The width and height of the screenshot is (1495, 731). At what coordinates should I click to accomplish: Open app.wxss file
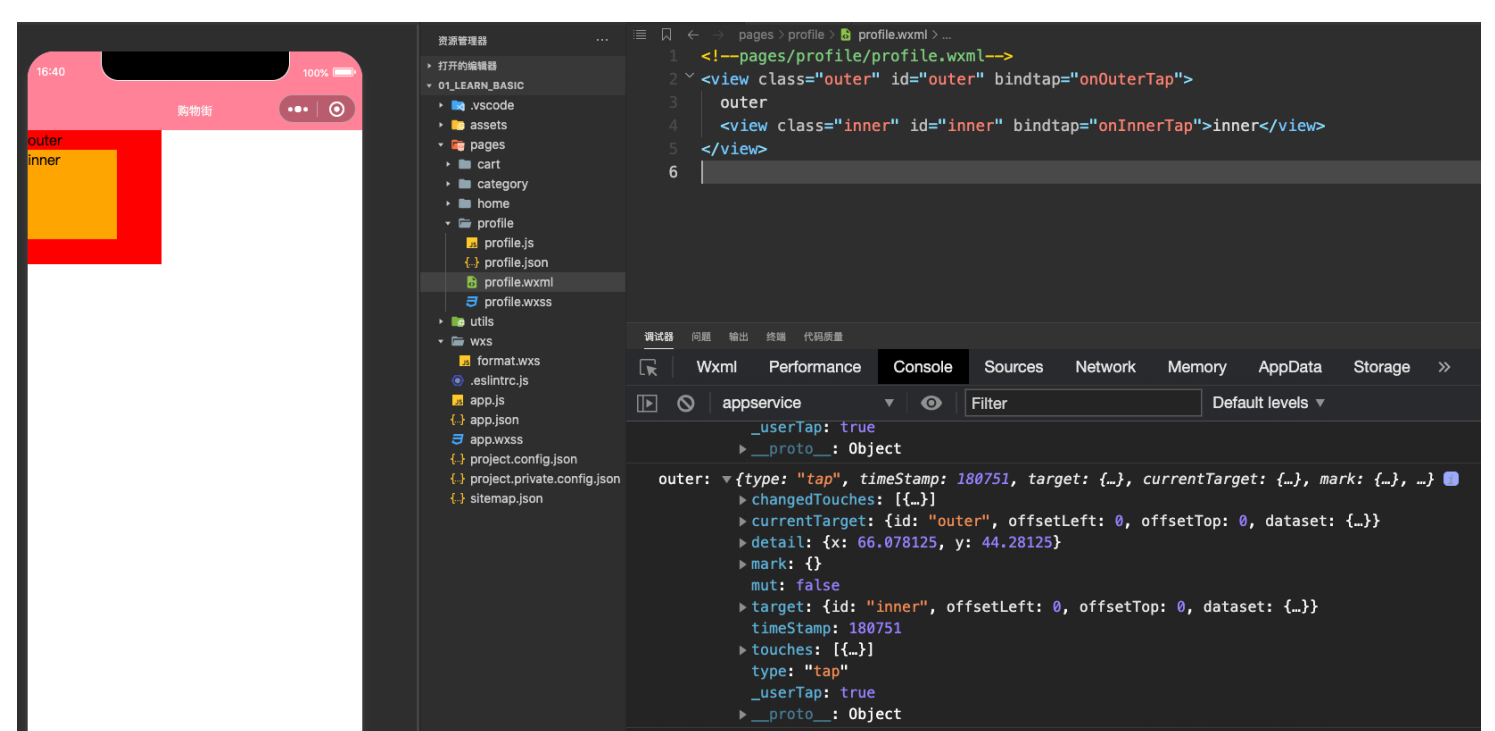coord(496,439)
